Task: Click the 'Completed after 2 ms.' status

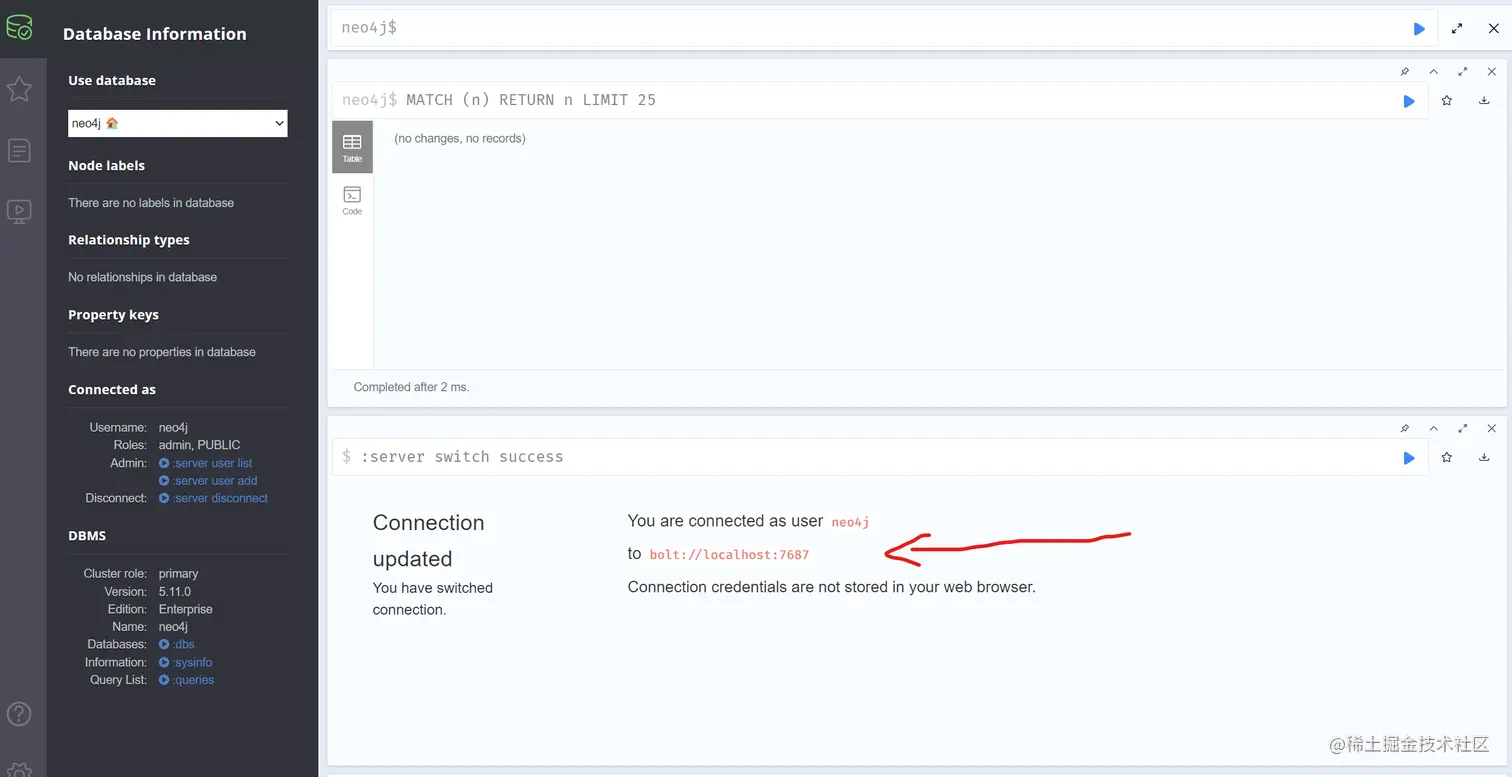Action: click(411, 387)
